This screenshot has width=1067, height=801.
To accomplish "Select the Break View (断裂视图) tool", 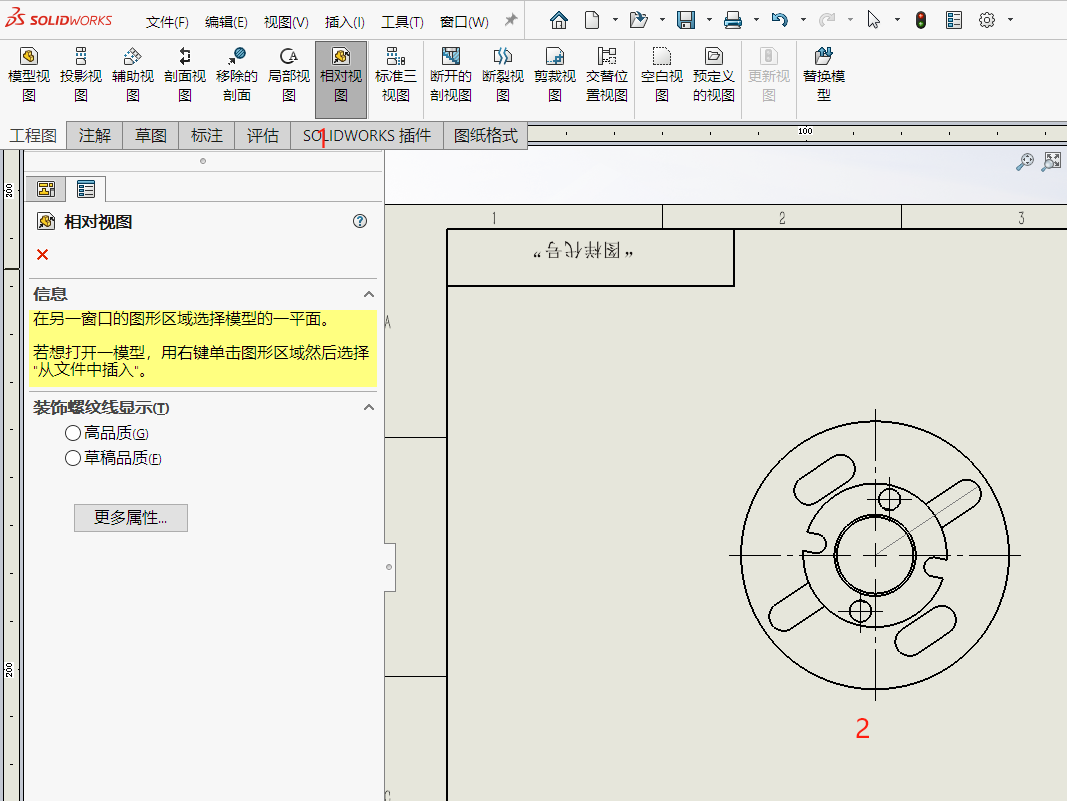I will tap(503, 75).
